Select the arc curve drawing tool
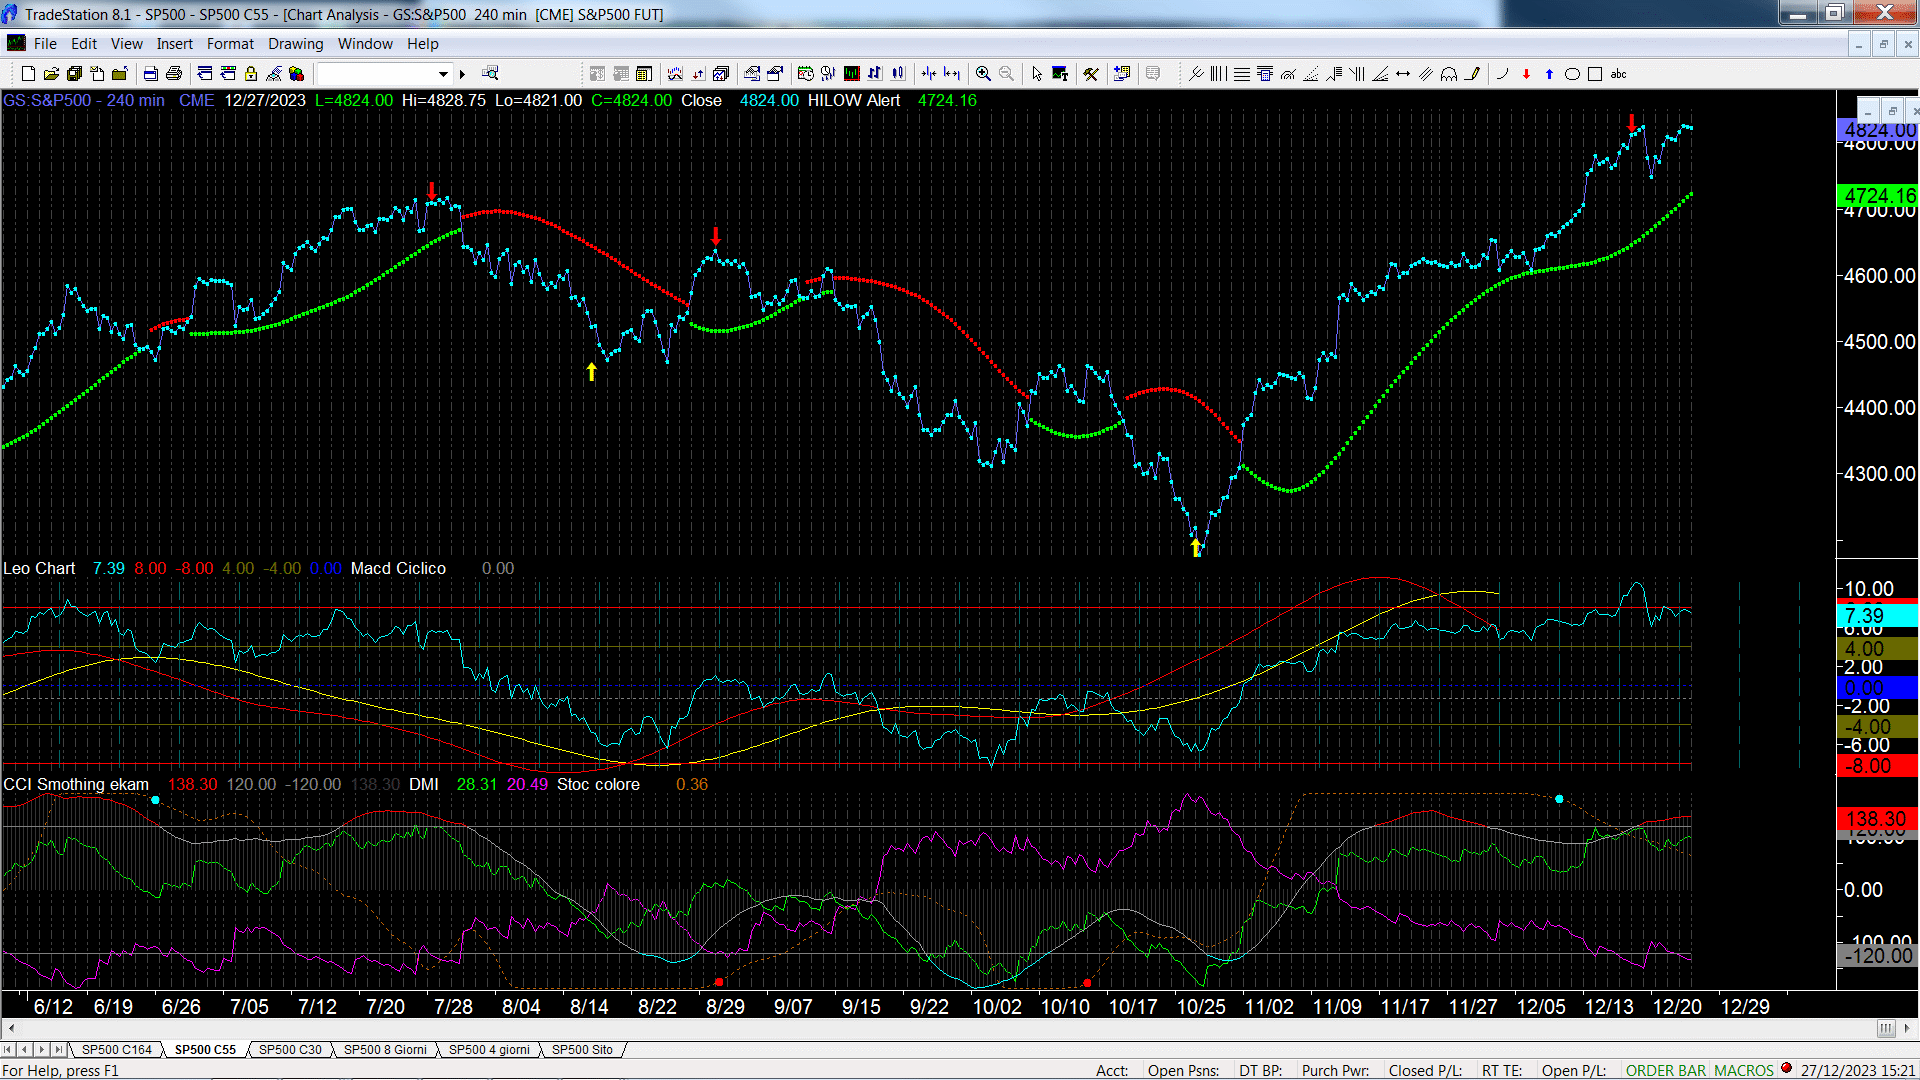Image resolution: width=1920 pixels, height=1080 pixels. pyautogui.click(x=1502, y=74)
